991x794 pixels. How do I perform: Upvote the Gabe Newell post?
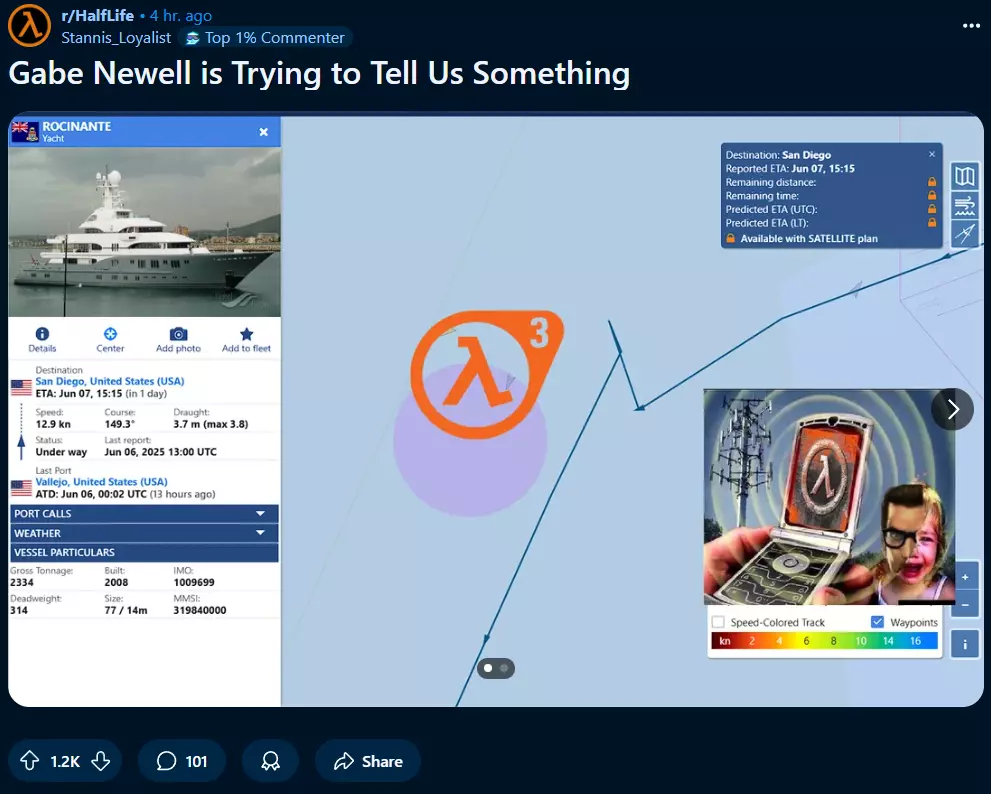(30, 760)
